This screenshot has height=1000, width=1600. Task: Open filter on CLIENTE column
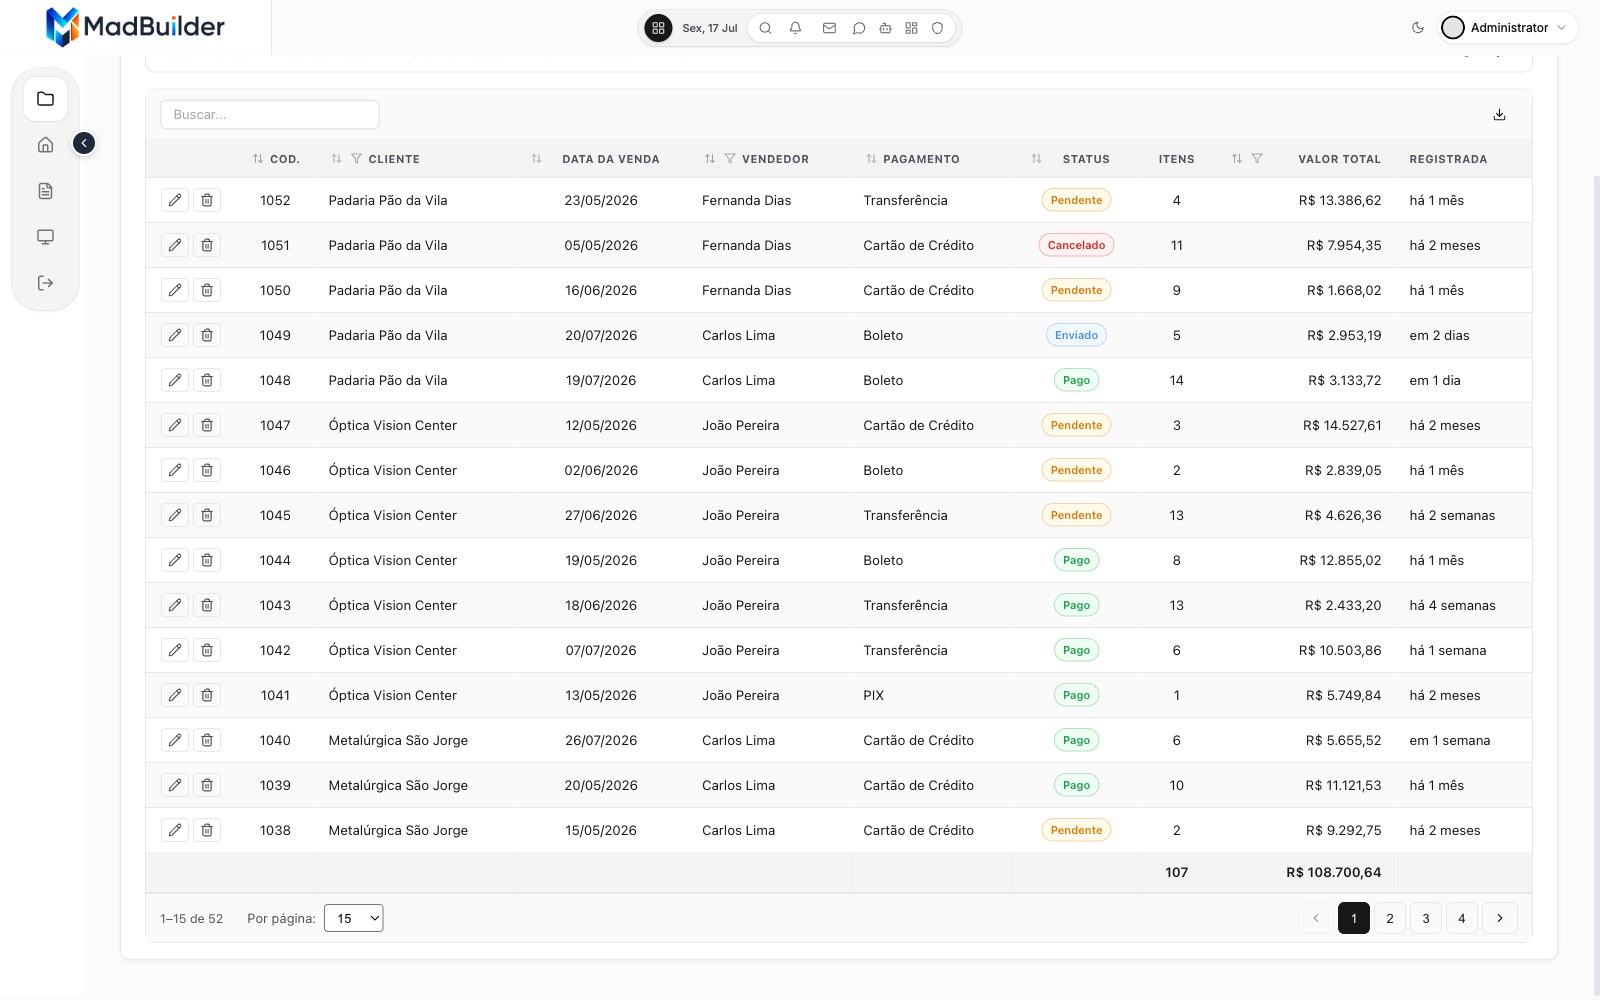tap(356, 159)
